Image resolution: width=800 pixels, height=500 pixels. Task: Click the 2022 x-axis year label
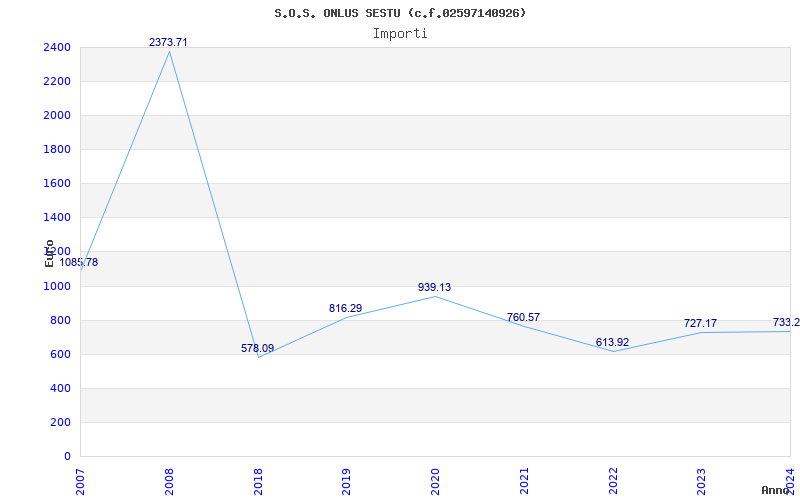pos(613,481)
